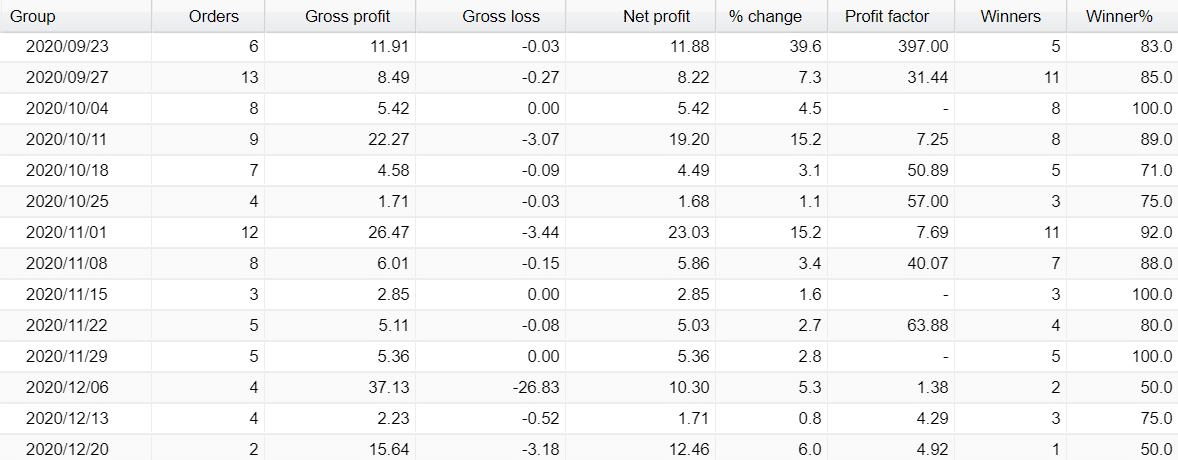Screen dimensions: 1178x460
Task: Sort by the Orders column header
Action: [x=208, y=16]
